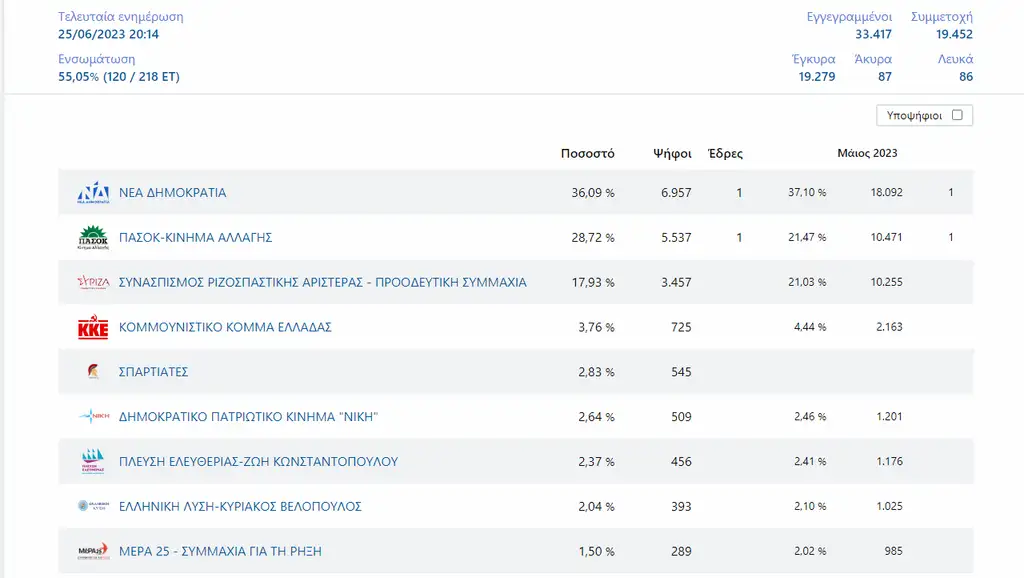Click May 2023 votes 10.255
This screenshot has height=578, width=1024.
886,281
